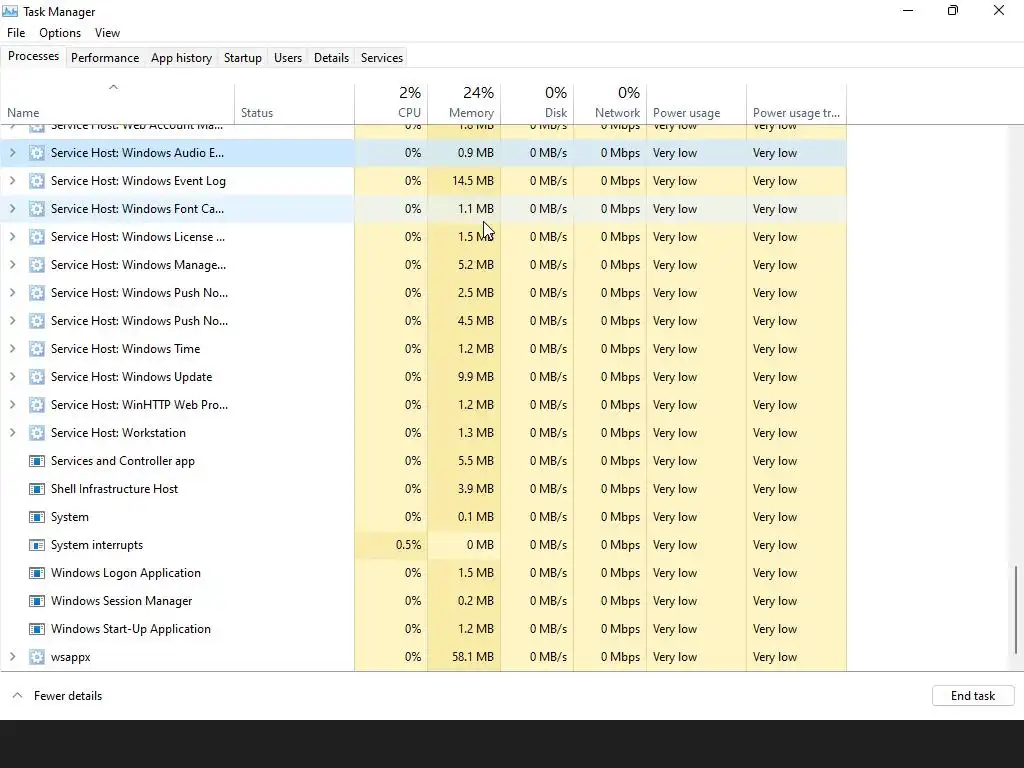Click the Fewer details label
Screen dimensions: 1024x768
click(x=68, y=696)
